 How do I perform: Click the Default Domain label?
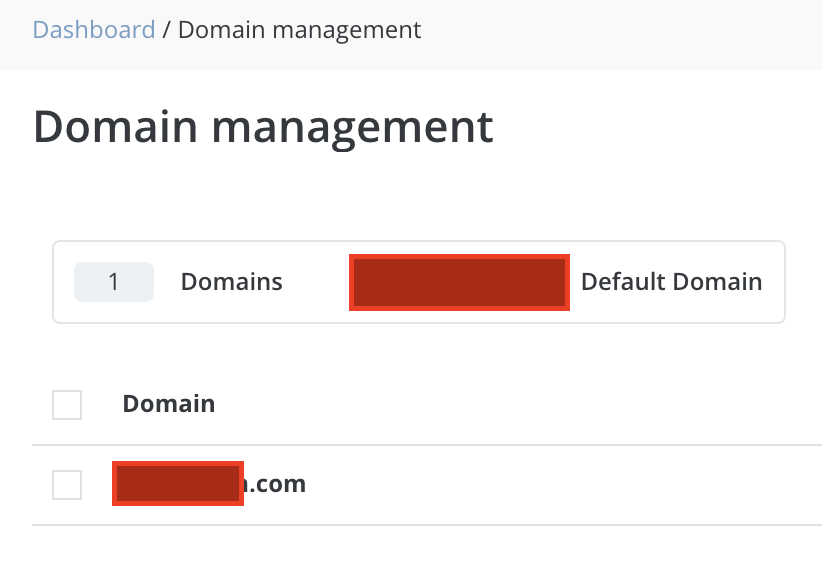671,282
